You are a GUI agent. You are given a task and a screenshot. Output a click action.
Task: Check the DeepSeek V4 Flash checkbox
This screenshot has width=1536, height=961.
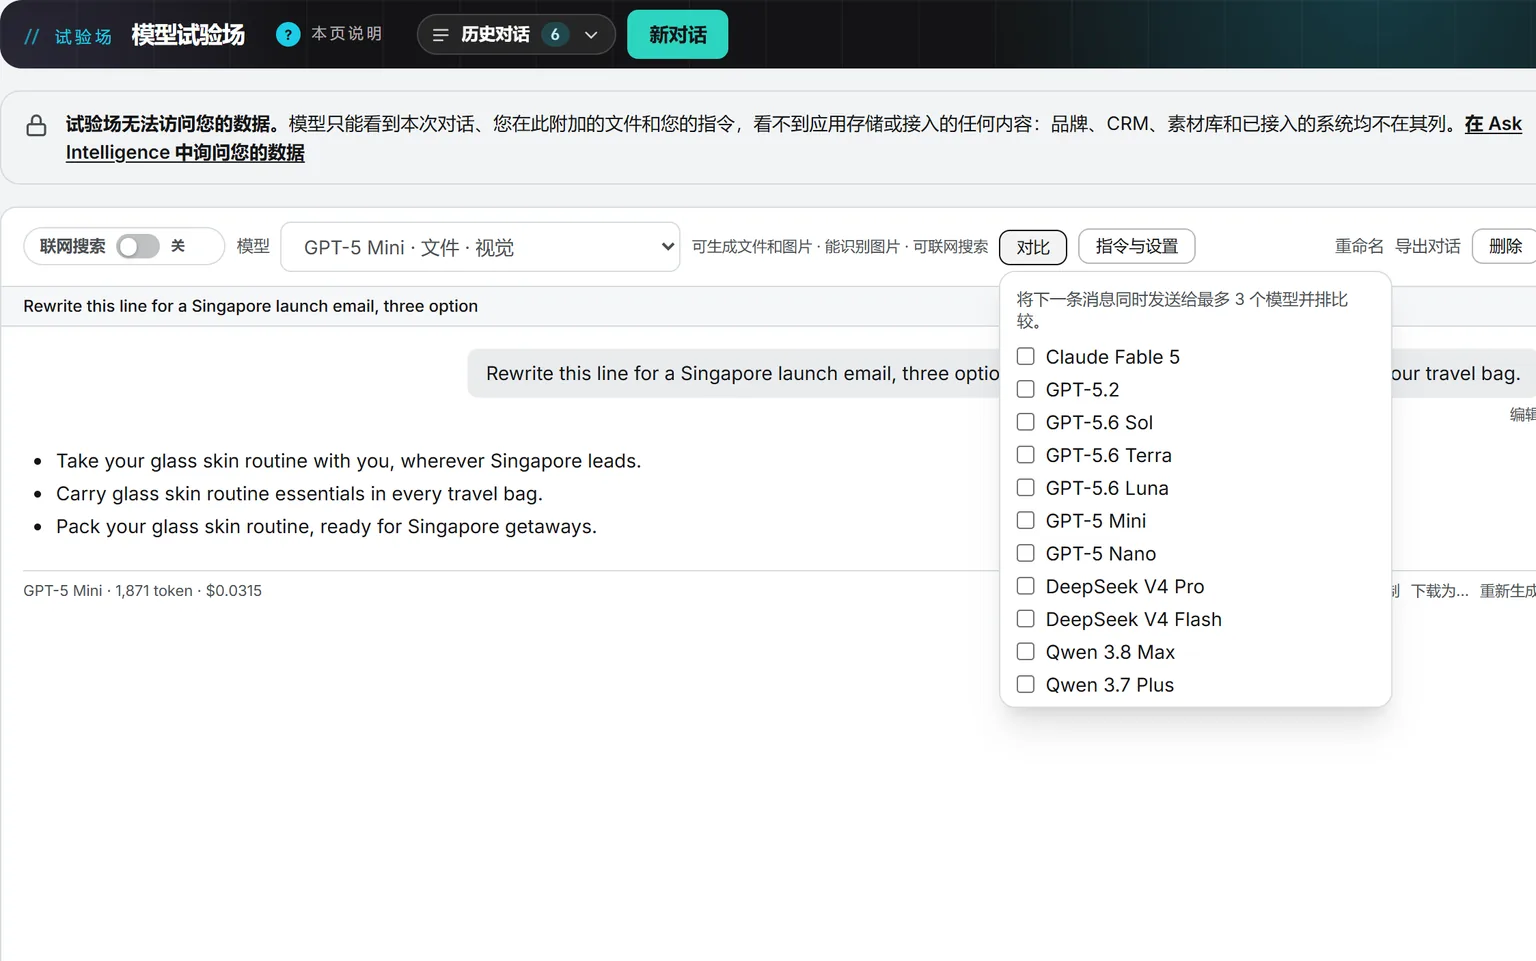[x=1025, y=619]
